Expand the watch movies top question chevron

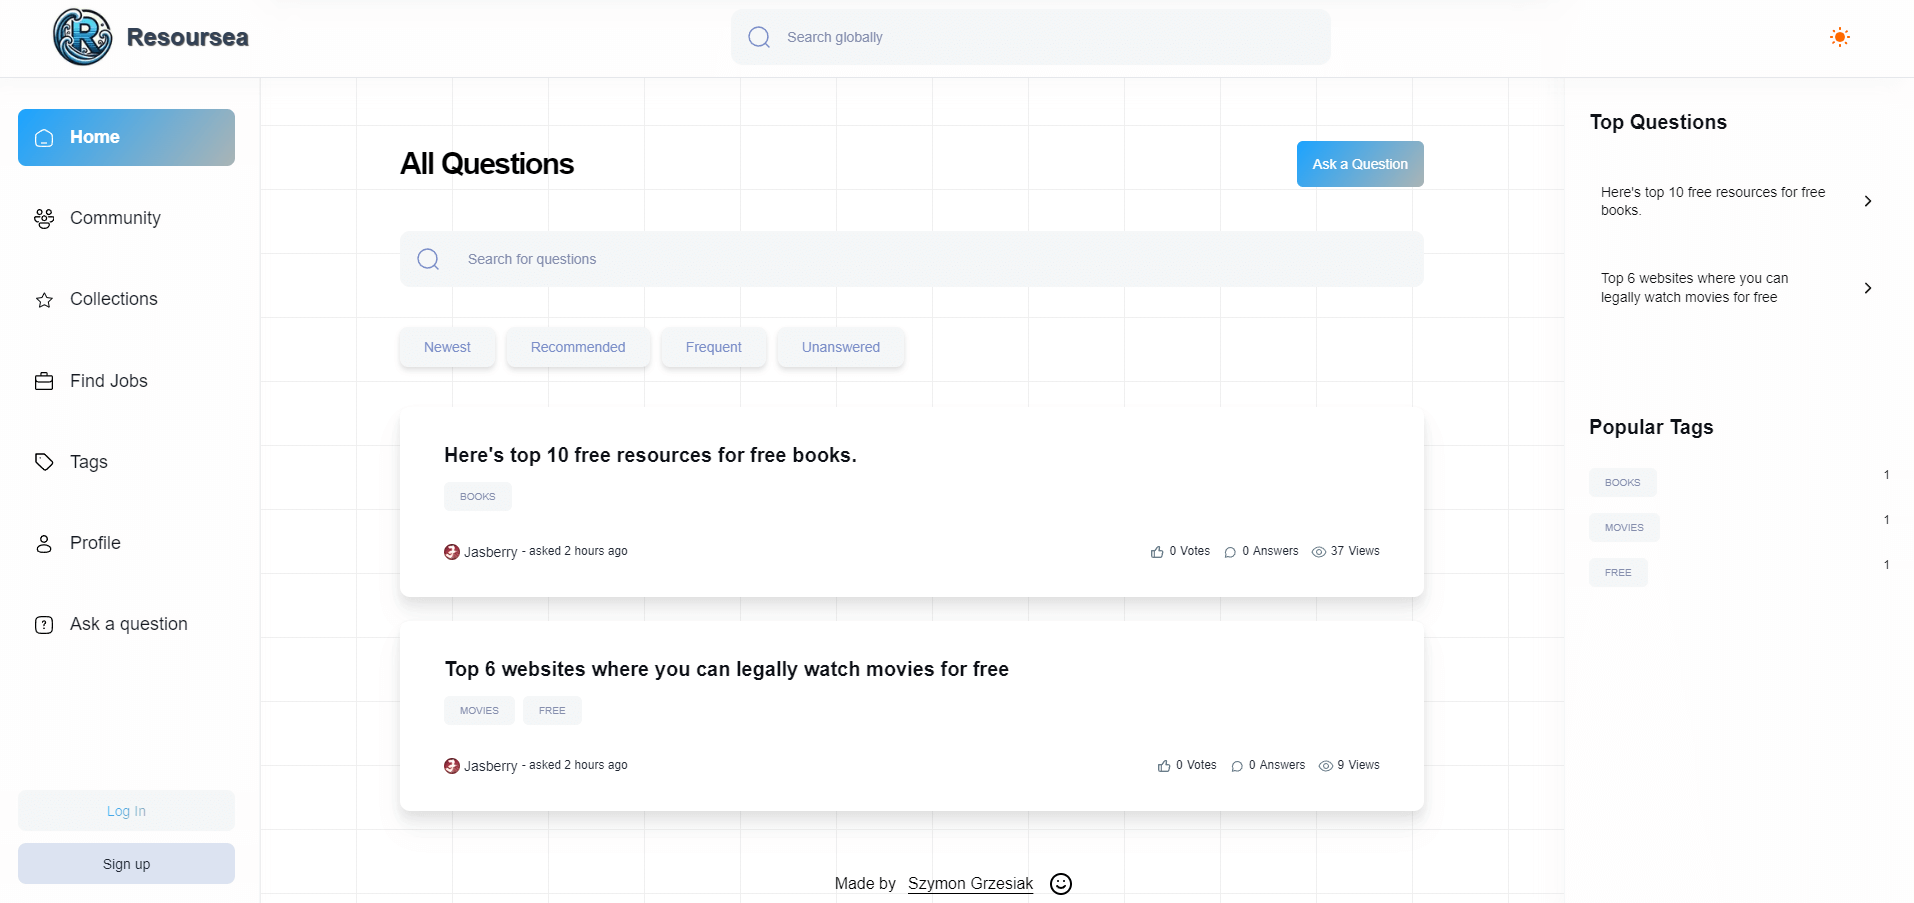click(x=1867, y=288)
